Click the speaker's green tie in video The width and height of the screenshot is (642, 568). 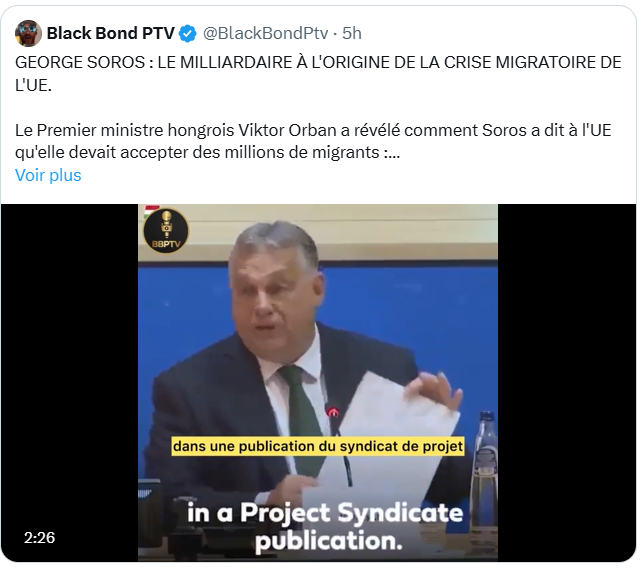pyautogui.click(x=302, y=412)
